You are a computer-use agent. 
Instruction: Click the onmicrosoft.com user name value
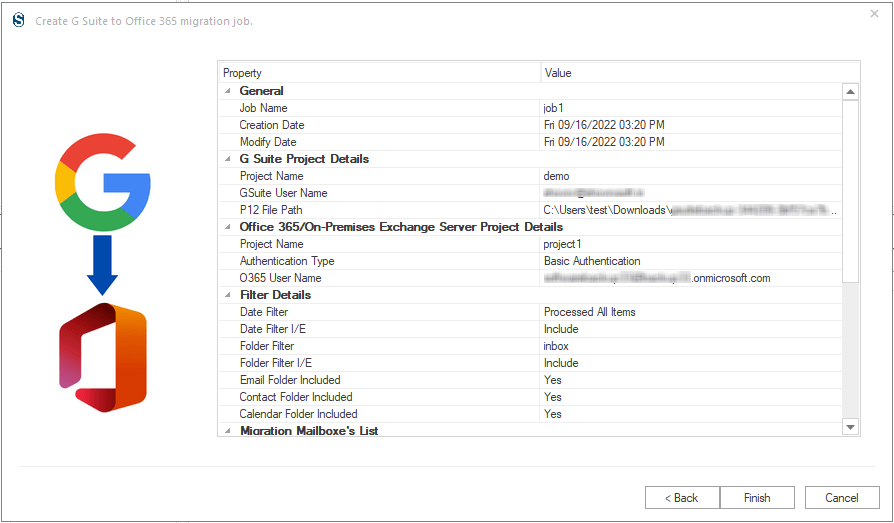[x=690, y=278]
